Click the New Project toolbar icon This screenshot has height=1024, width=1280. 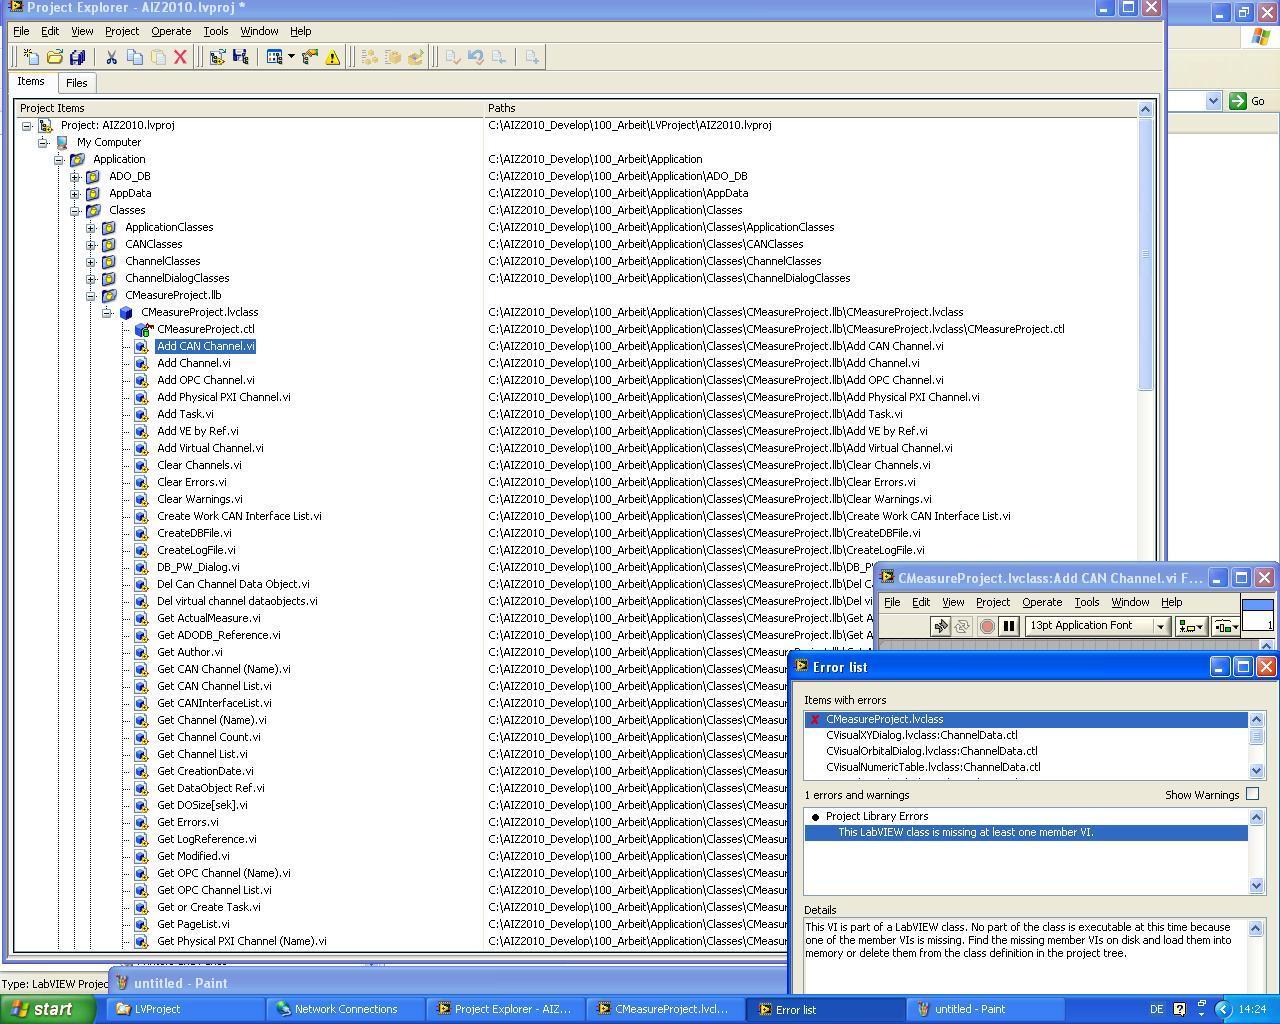point(31,57)
